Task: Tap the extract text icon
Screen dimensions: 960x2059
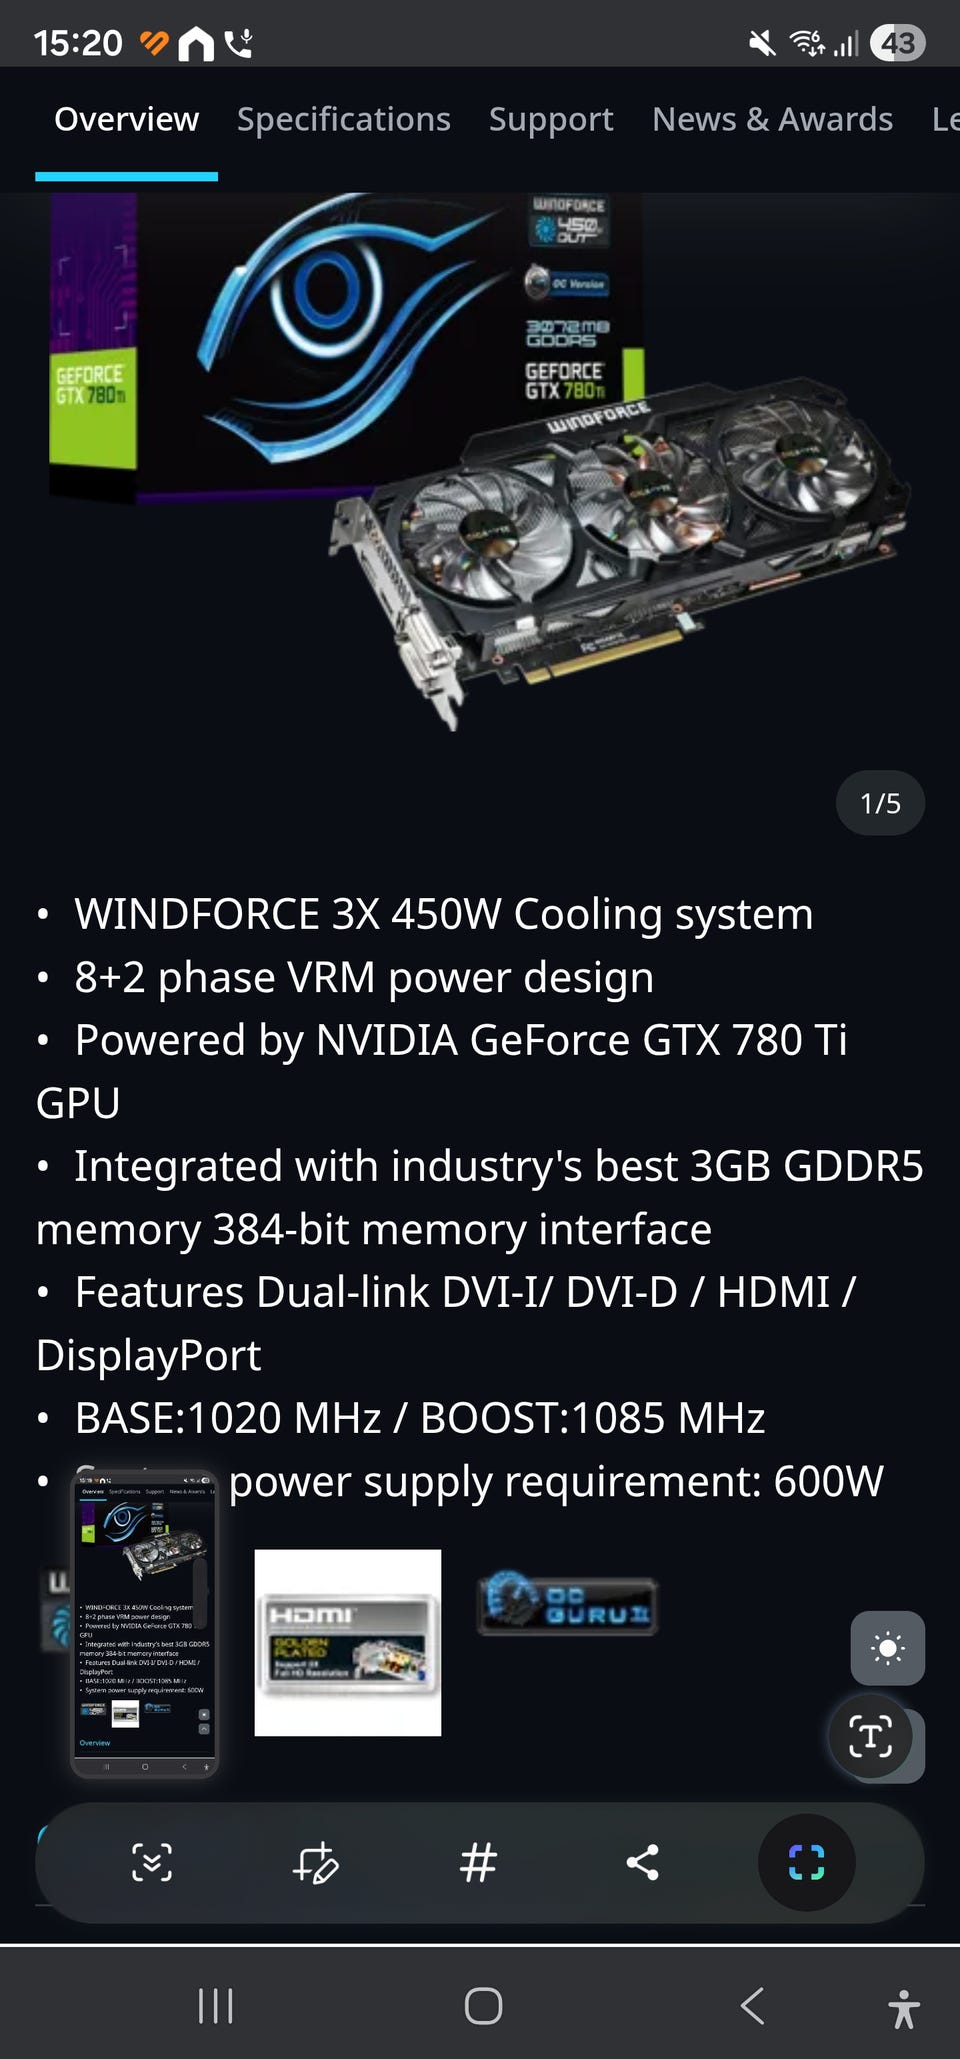Action: [871, 1738]
